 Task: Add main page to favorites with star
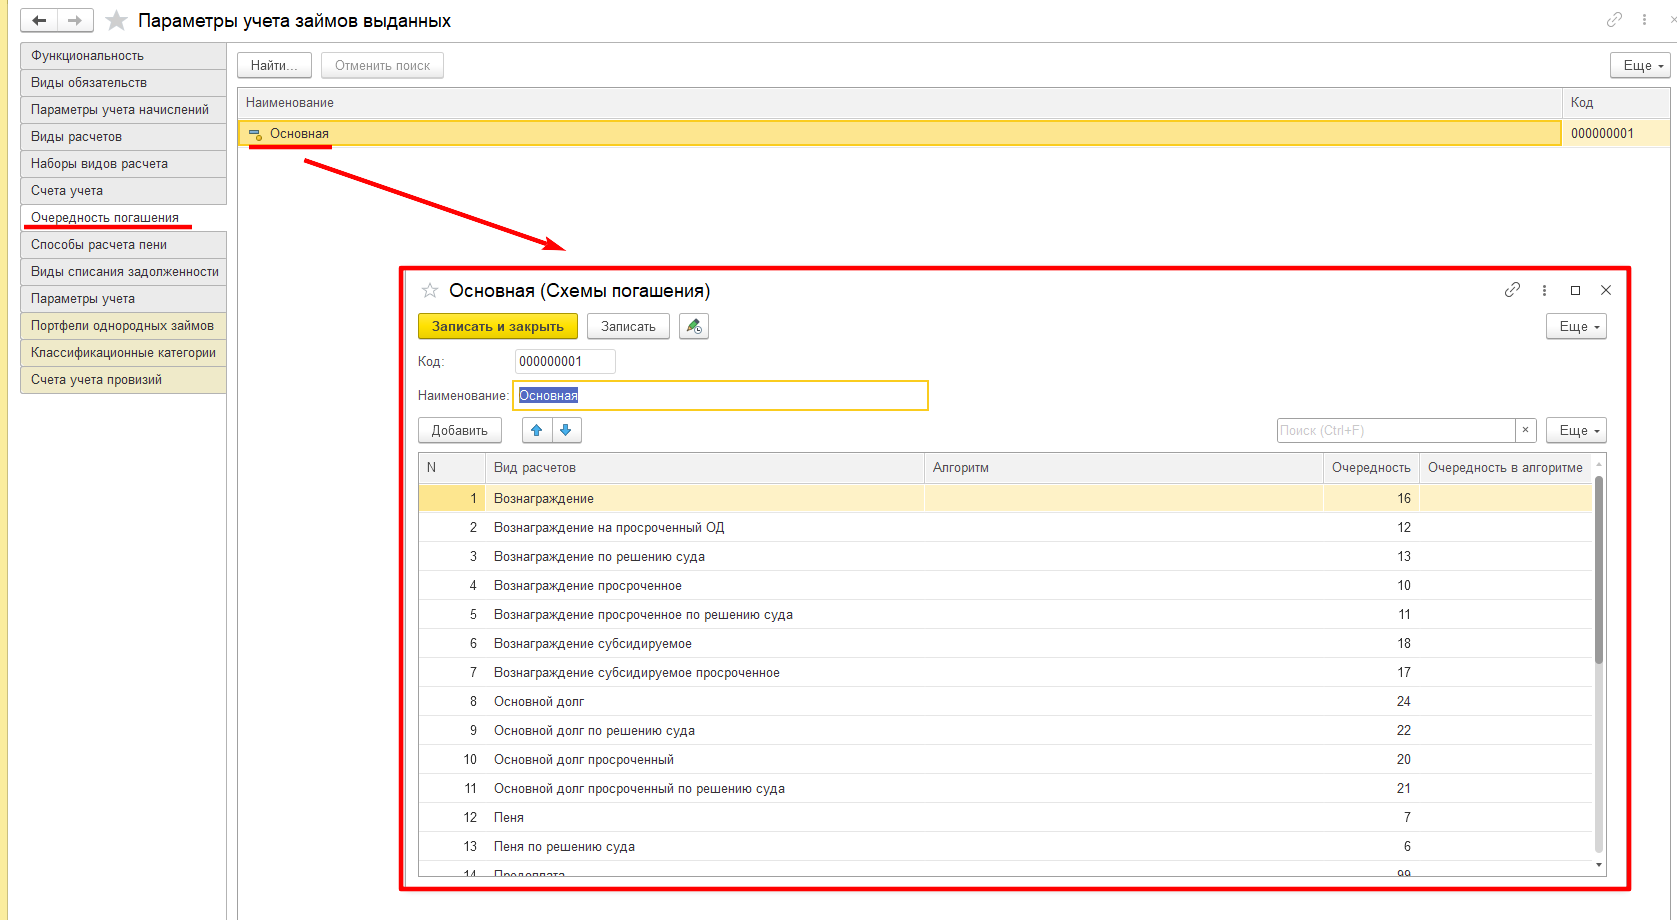point(116,20)
